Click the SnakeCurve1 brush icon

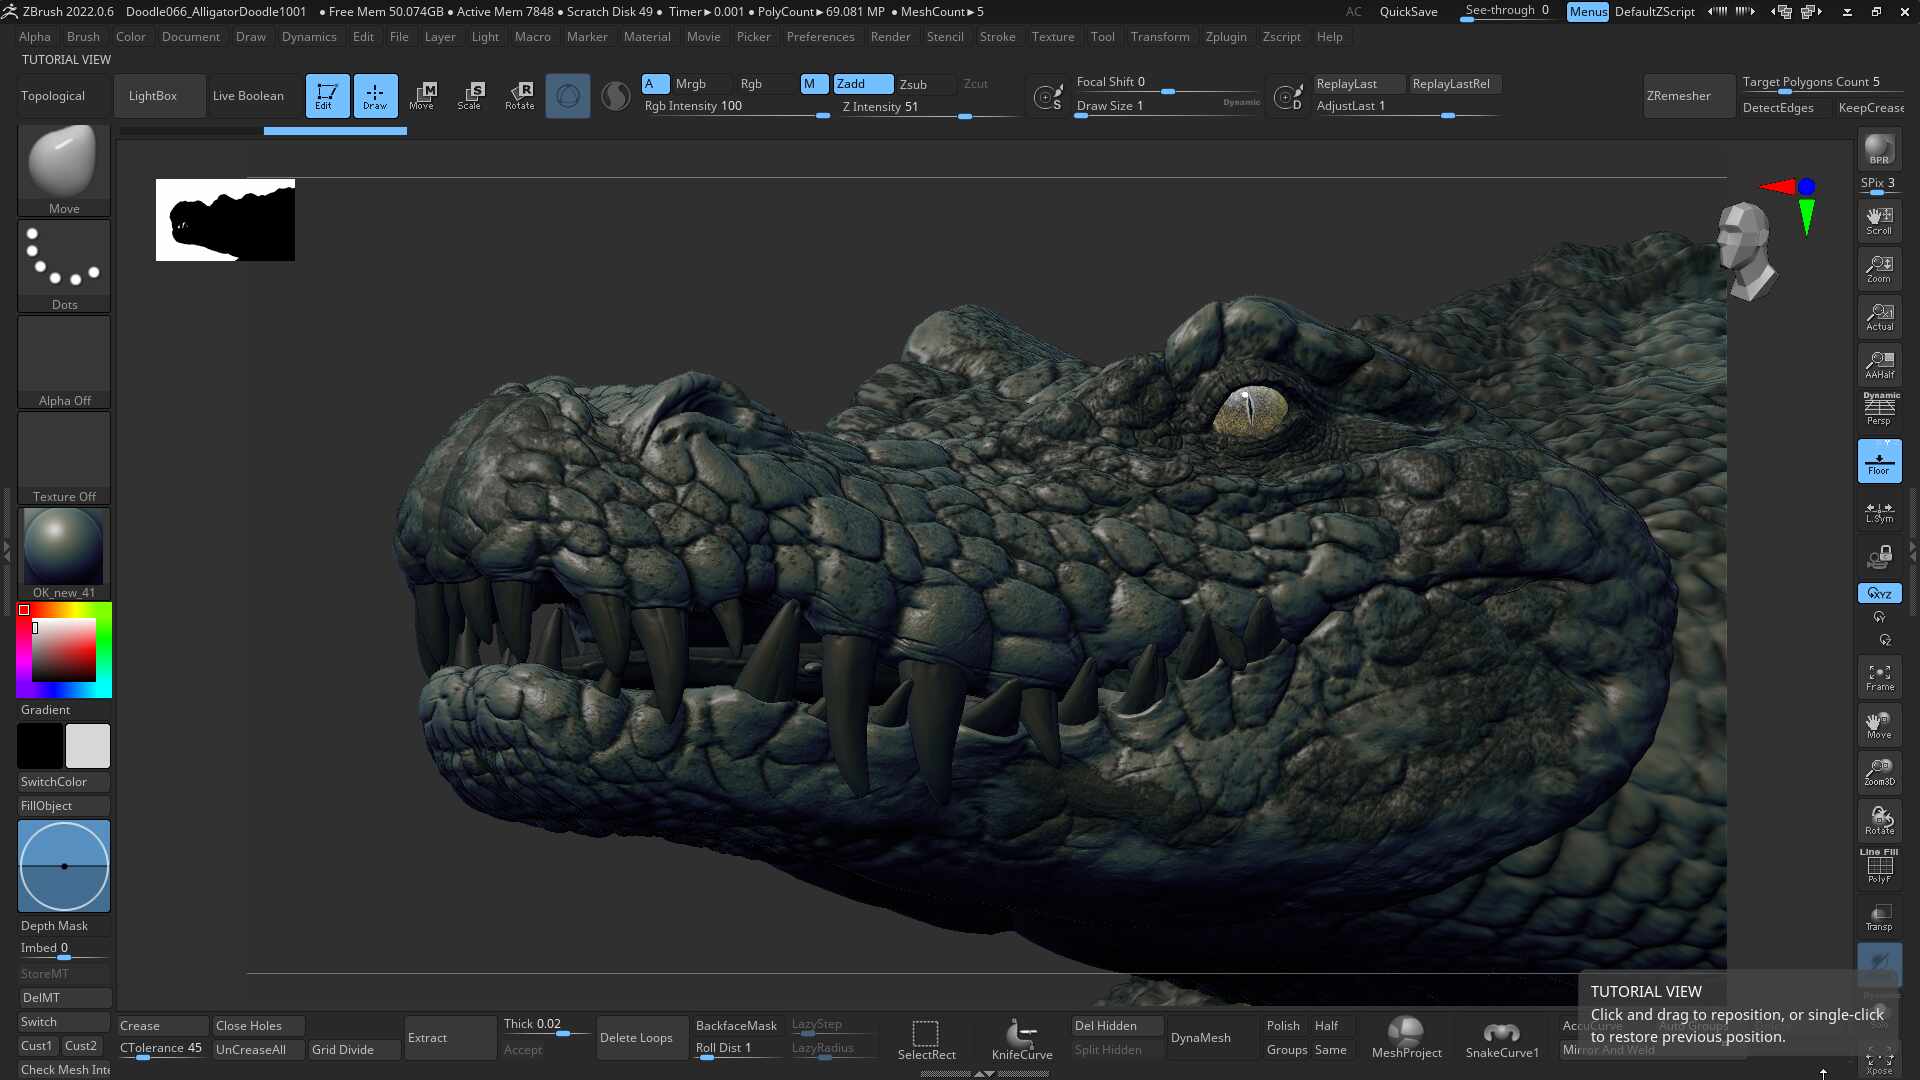click(x=1502, y=1038)
